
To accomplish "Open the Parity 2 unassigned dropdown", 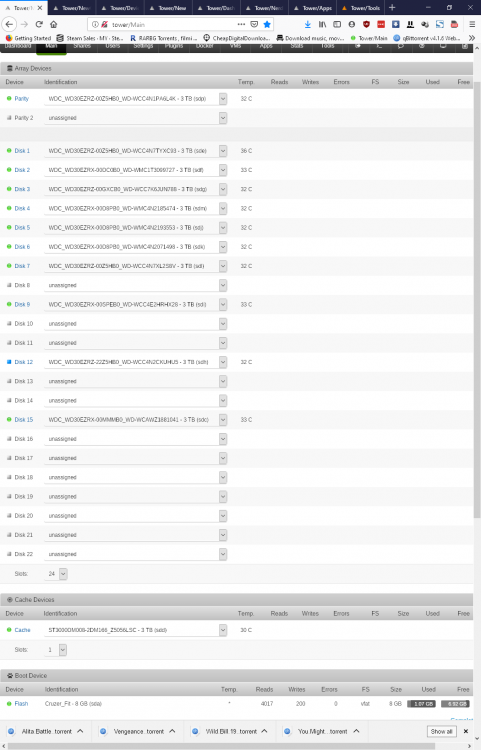I will pos(135,118).
